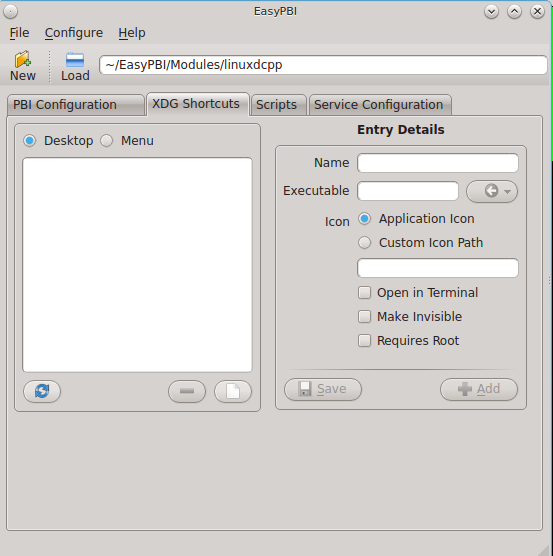Open the Help menu

click(x=132, y=33)
